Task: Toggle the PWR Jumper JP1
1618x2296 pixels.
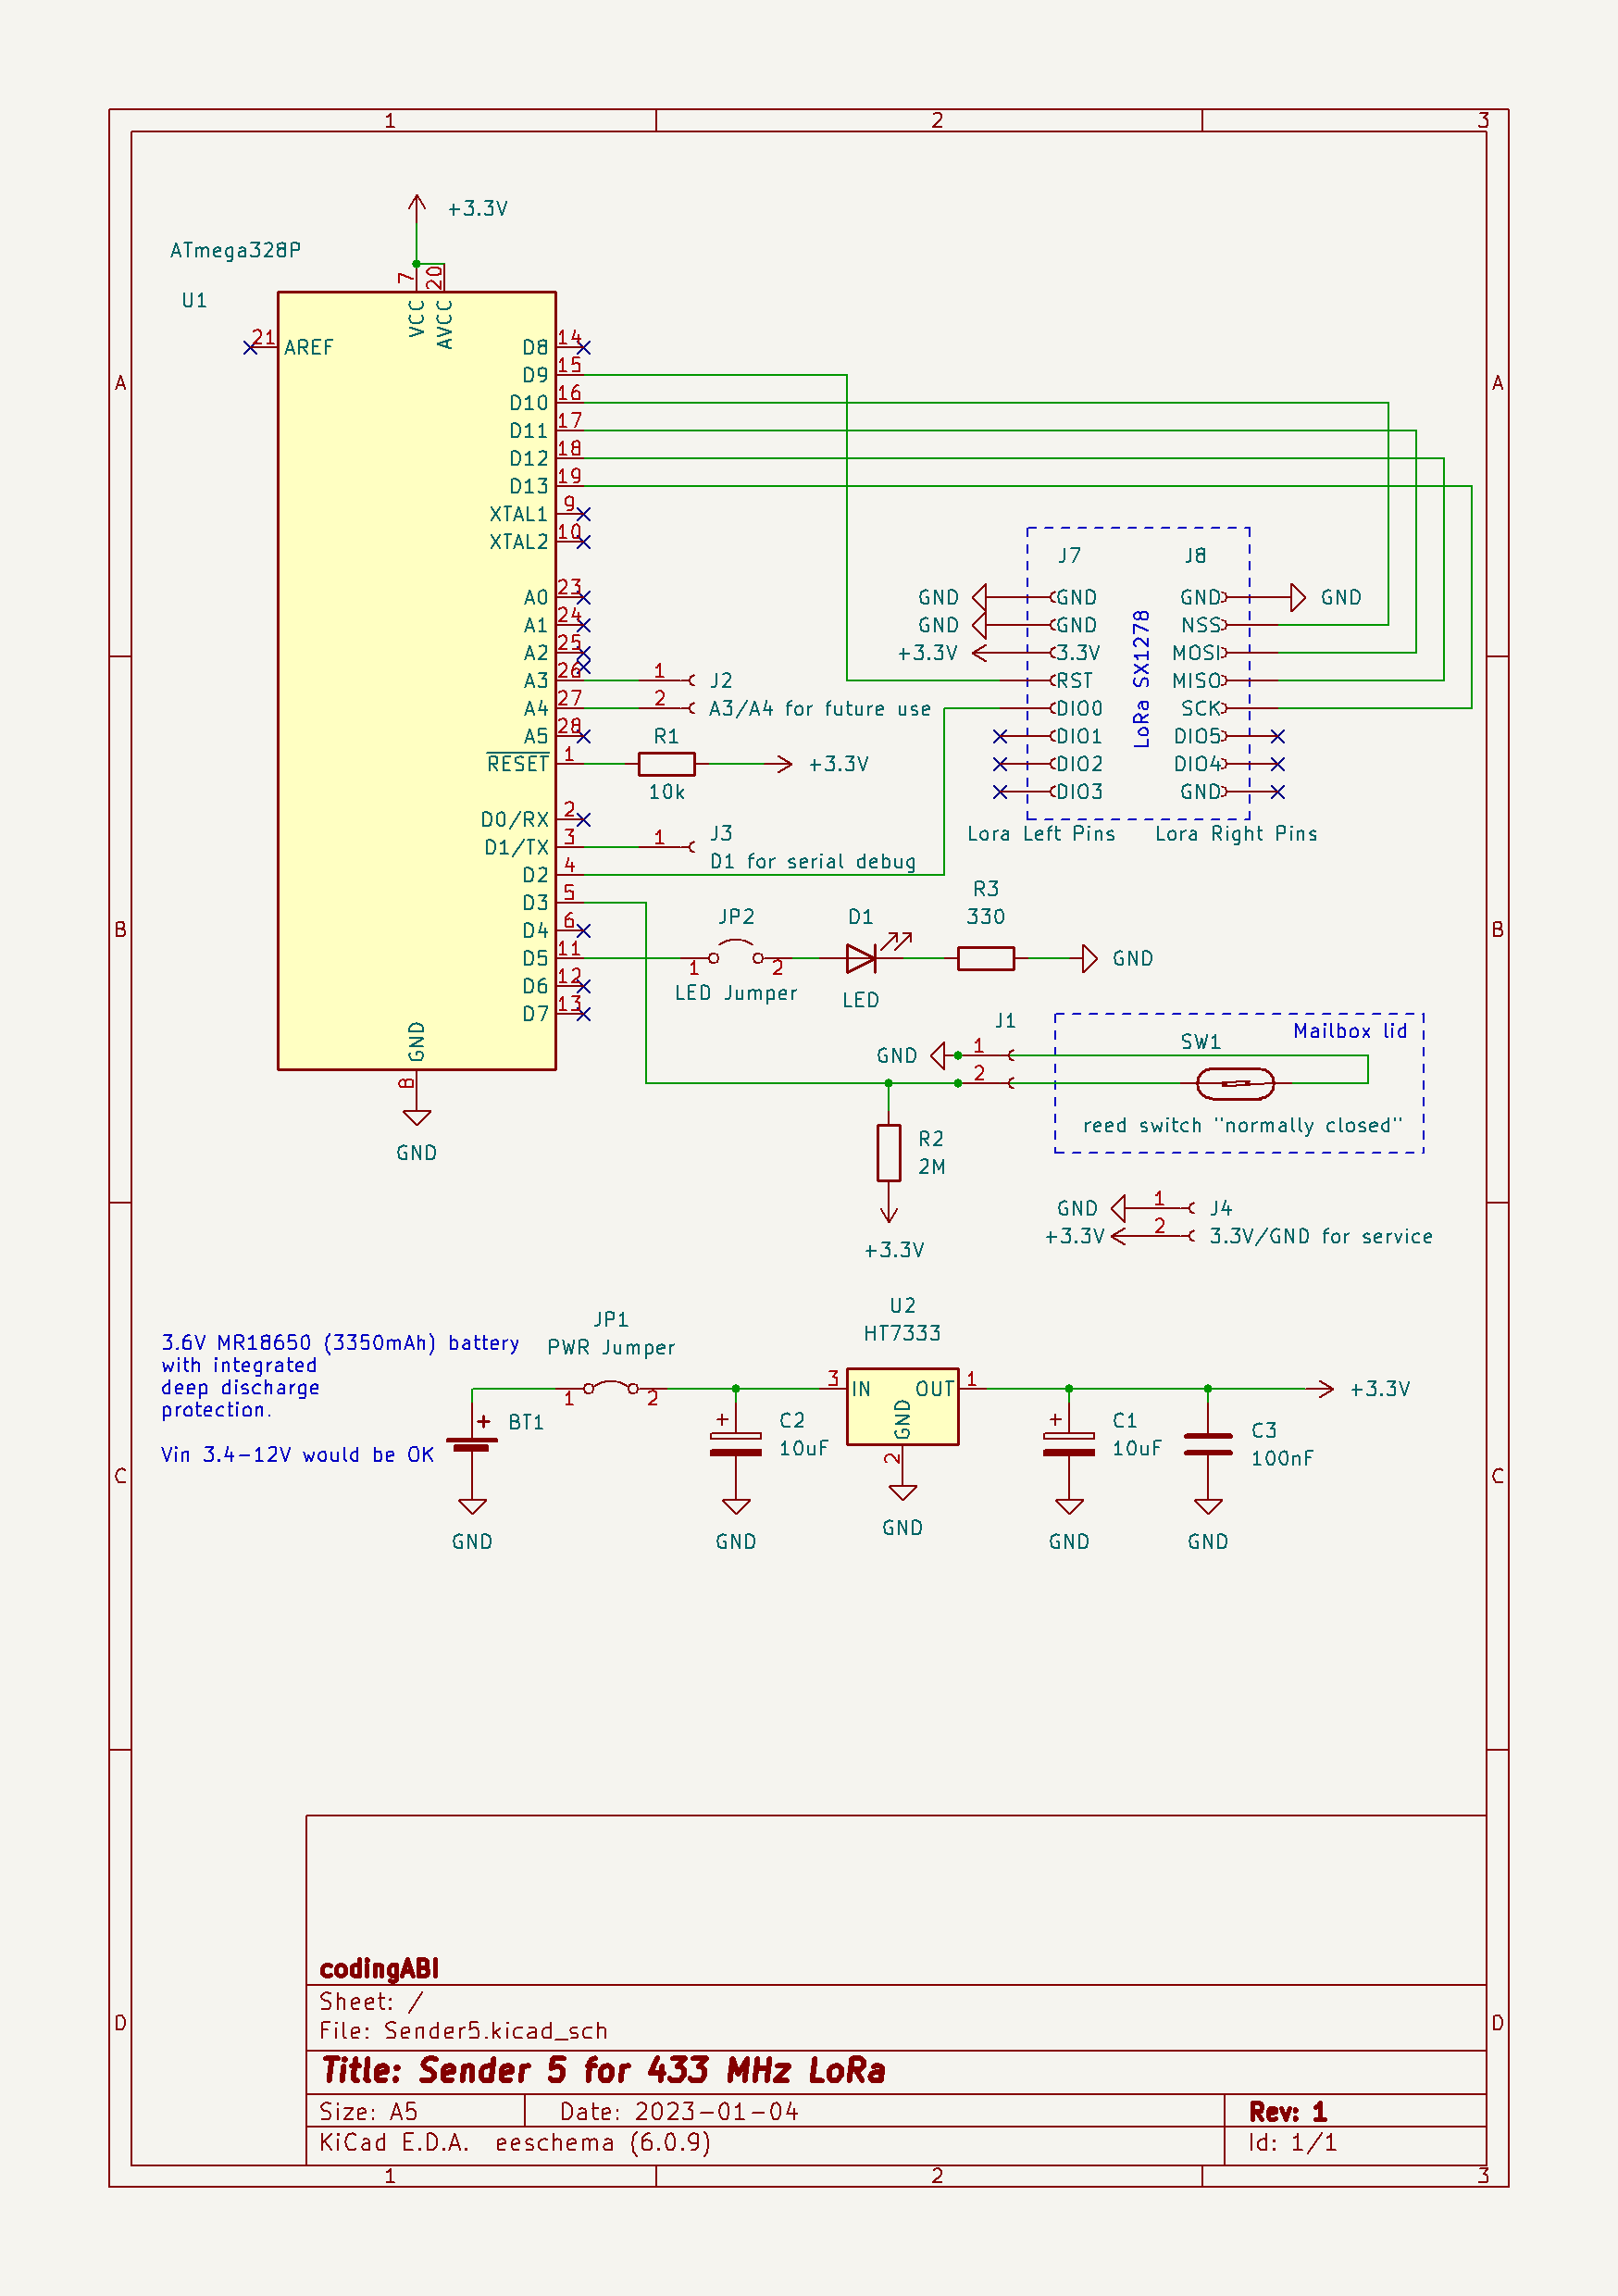Action: (613, 1387)
